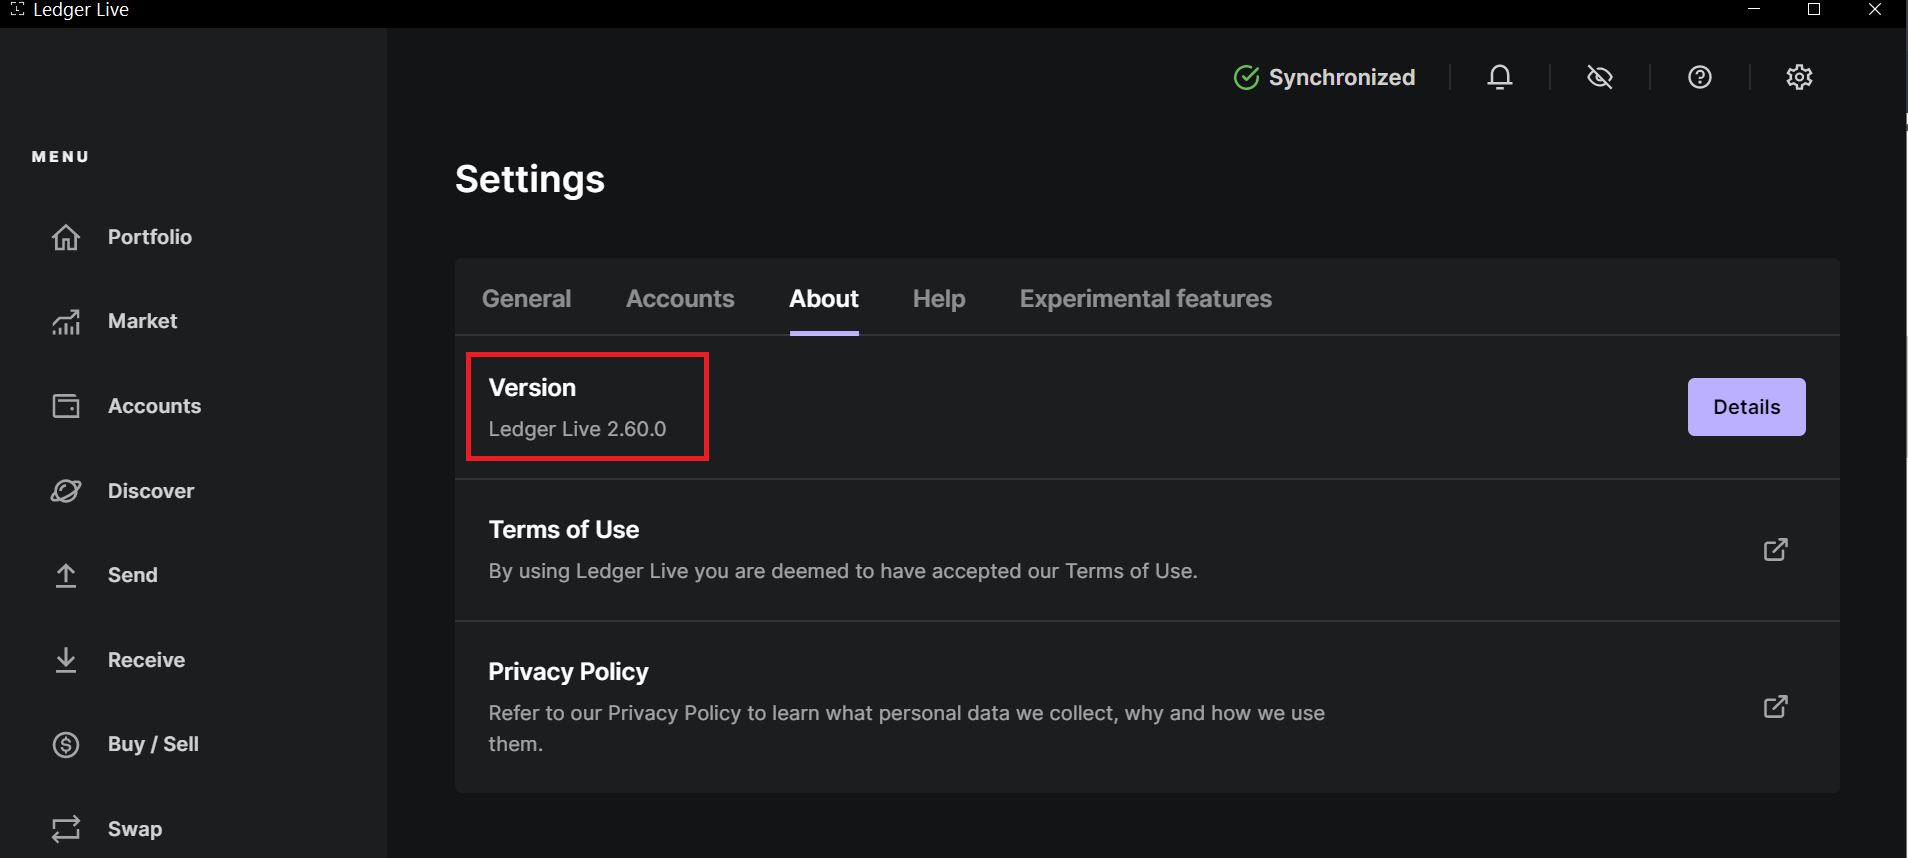The image size is (1908, 858).
Task: Click the Portfolio home icon
Action: (x=66, y=237)
